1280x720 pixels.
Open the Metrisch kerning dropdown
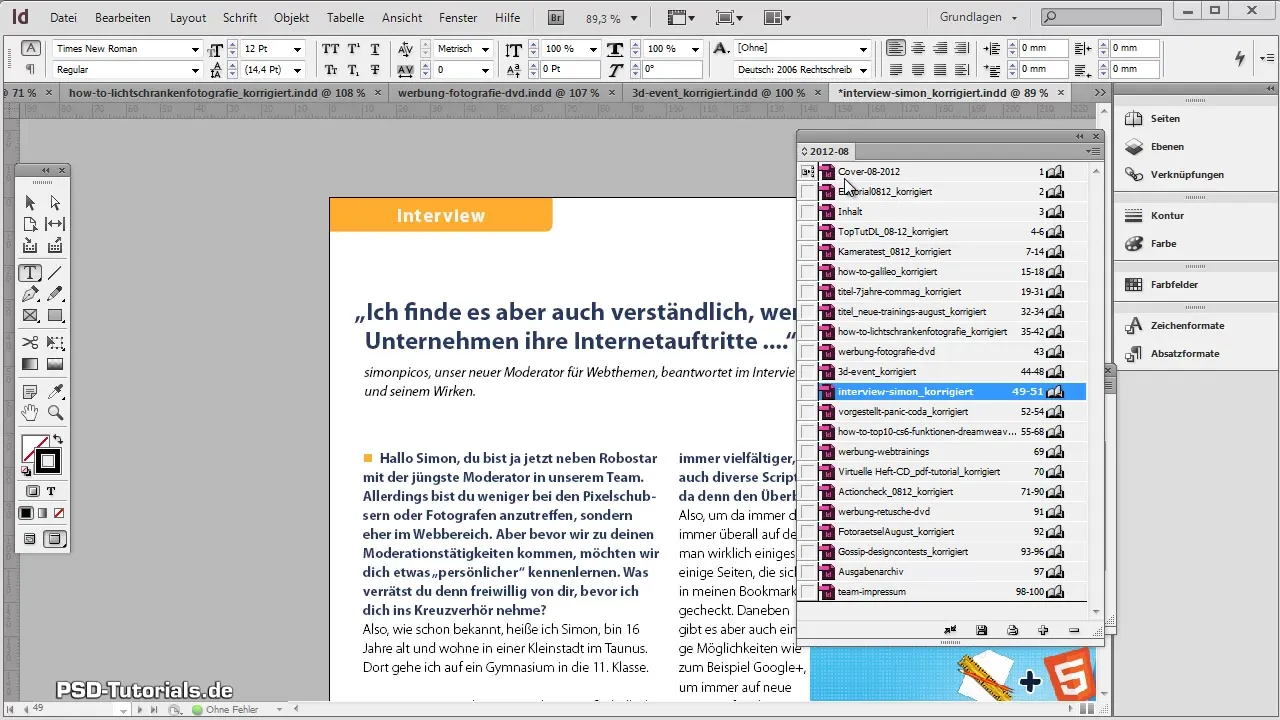[485, 49]
